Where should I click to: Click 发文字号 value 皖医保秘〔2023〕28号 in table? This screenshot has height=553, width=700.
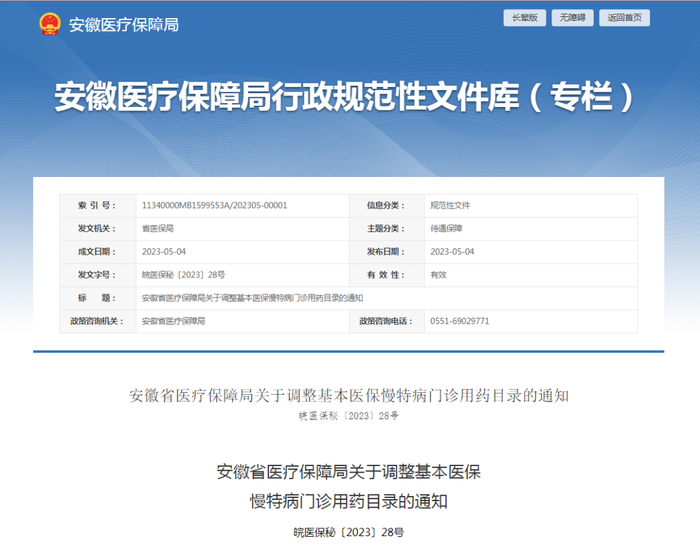[x=183, y=275]
